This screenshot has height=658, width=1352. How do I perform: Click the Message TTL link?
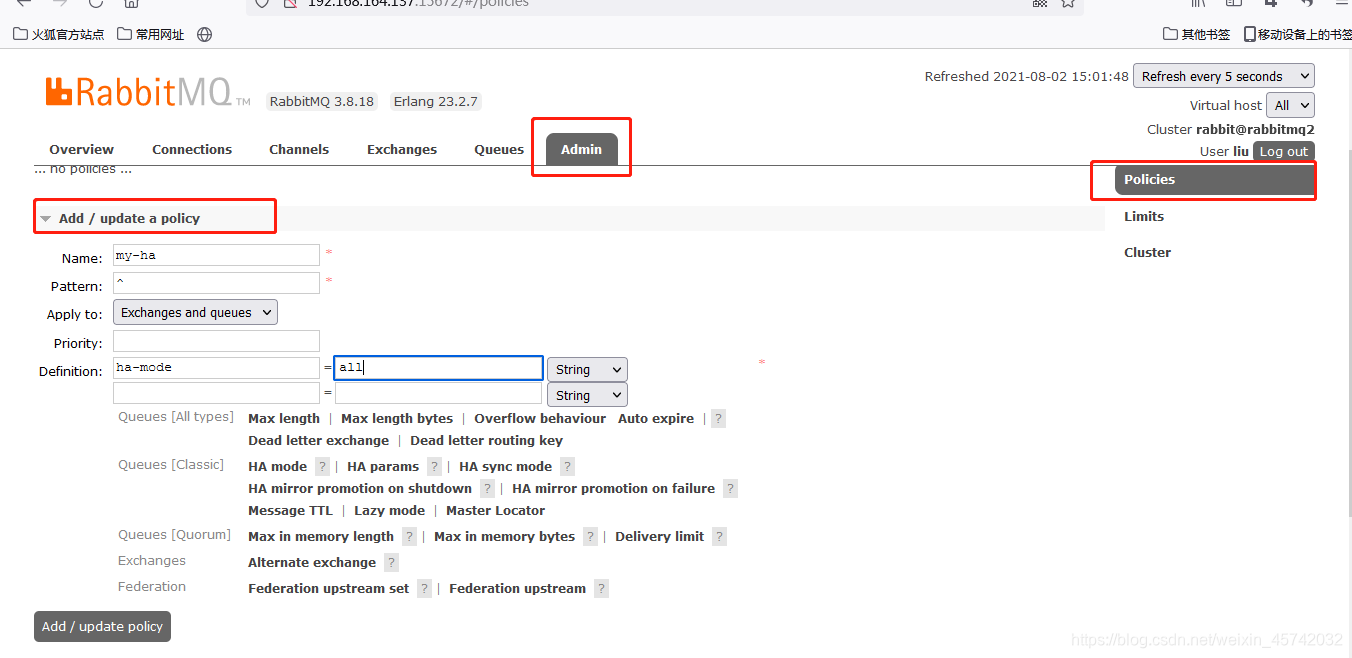pyautogui.click(x=290, y=511)
